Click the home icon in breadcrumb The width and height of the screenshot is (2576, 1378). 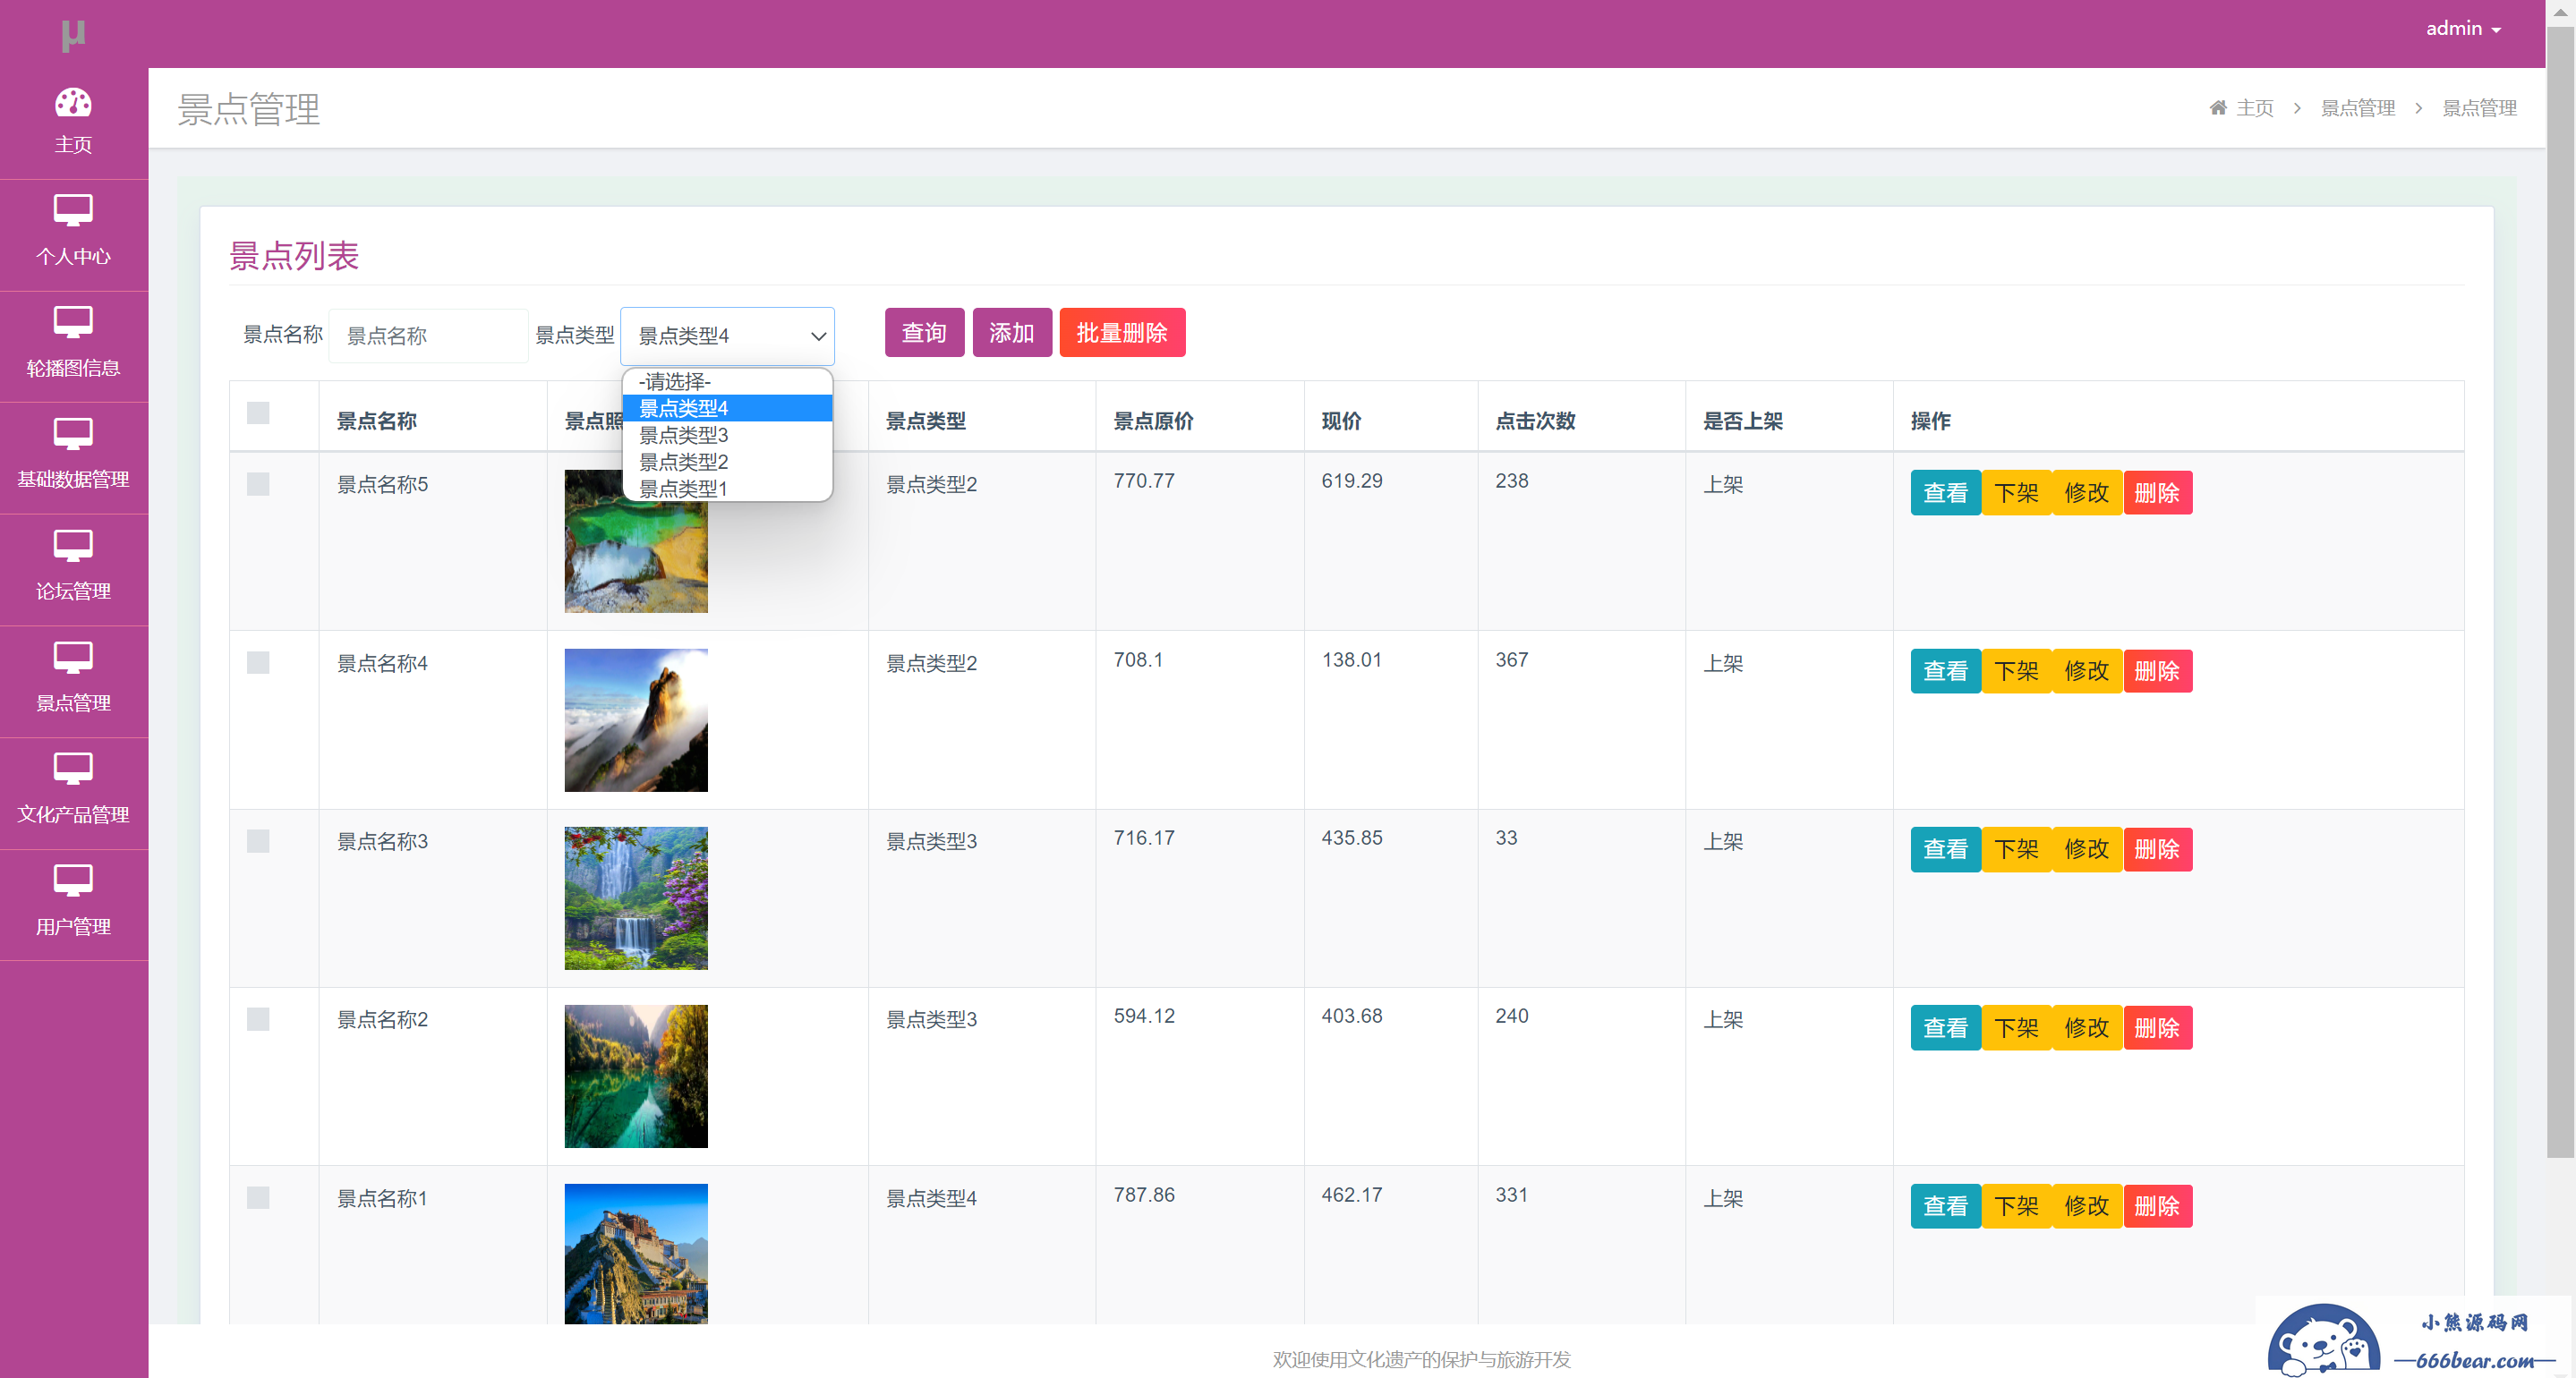click(2217, 107)
